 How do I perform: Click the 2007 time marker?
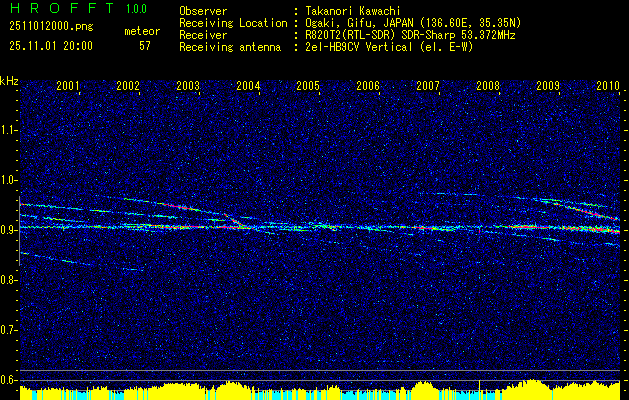pos(428,85)
